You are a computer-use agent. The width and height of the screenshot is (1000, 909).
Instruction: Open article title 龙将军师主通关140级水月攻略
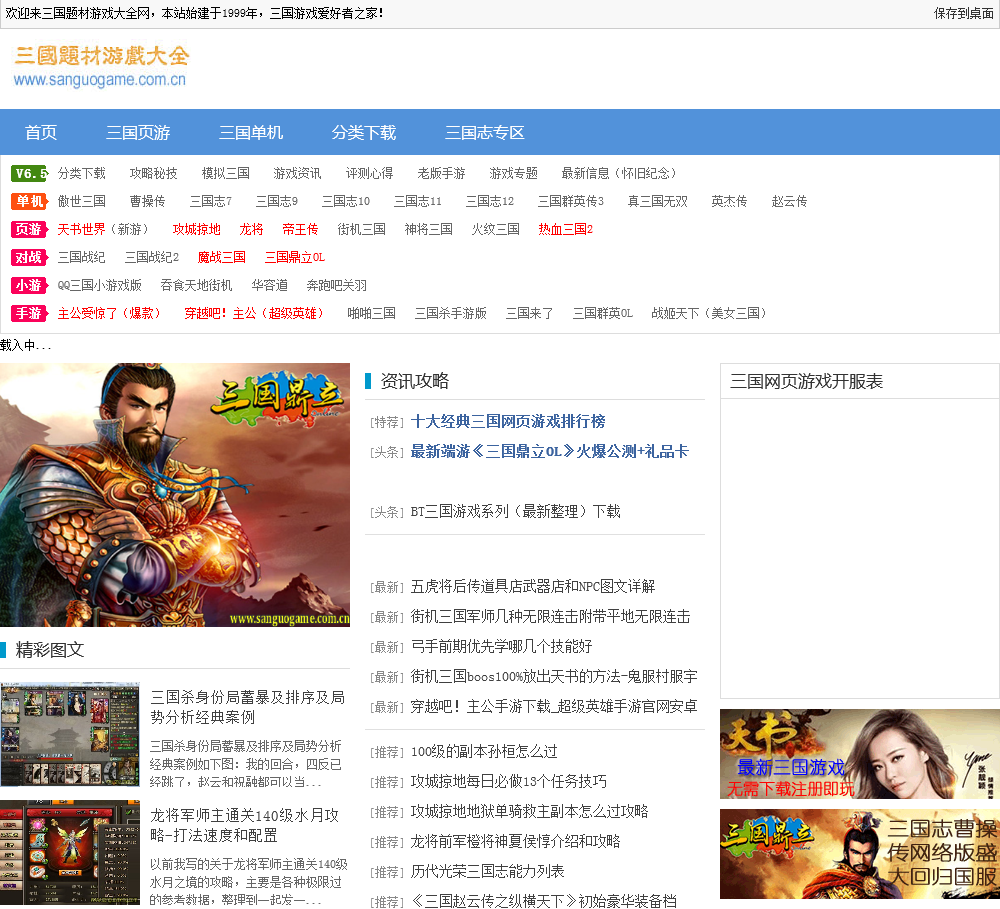[x=245, y=825]
